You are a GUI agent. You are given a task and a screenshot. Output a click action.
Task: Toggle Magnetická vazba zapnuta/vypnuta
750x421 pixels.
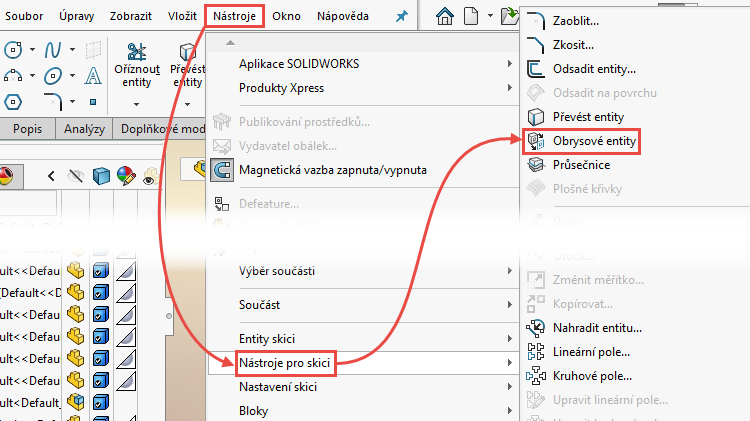tap(364, 170)
